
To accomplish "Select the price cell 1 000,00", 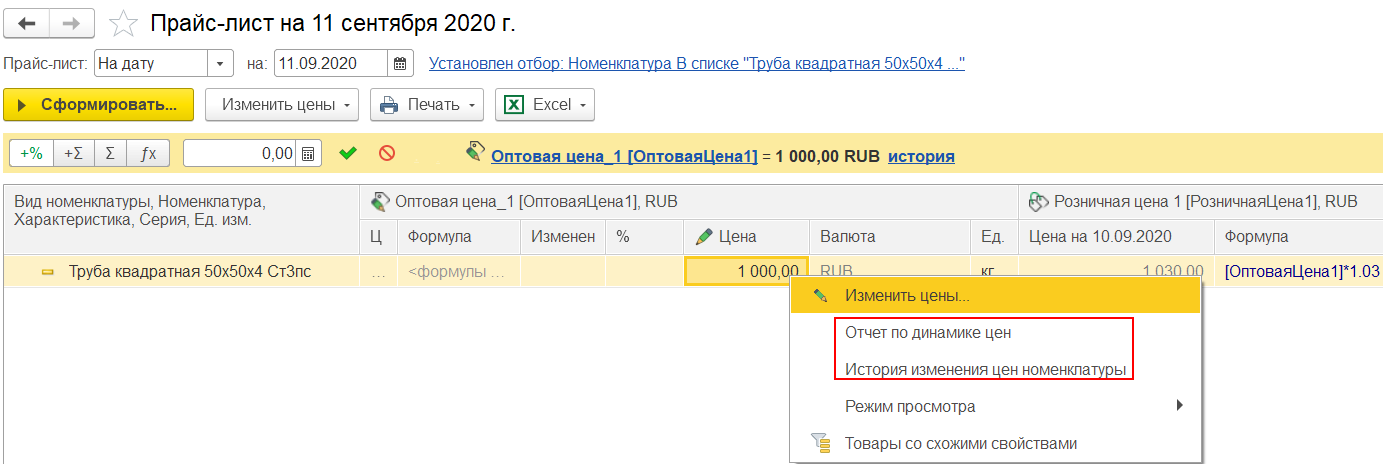I will (x=746, y=271).
